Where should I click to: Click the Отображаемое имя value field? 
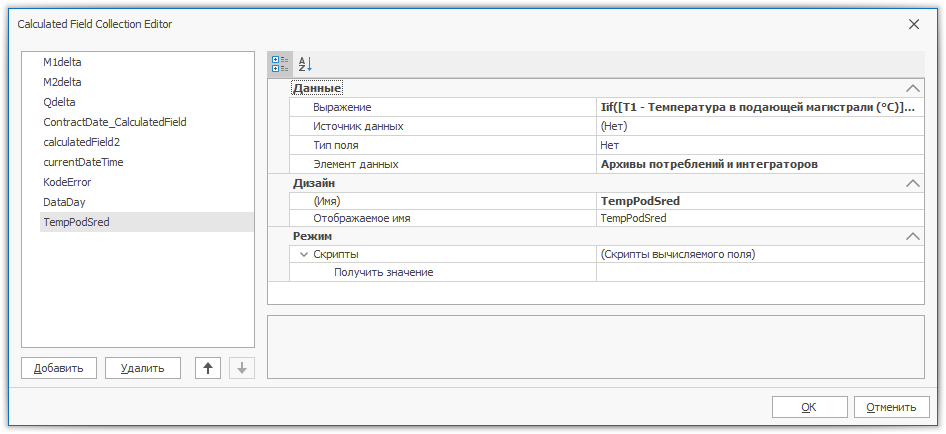[x=757, y=218]
